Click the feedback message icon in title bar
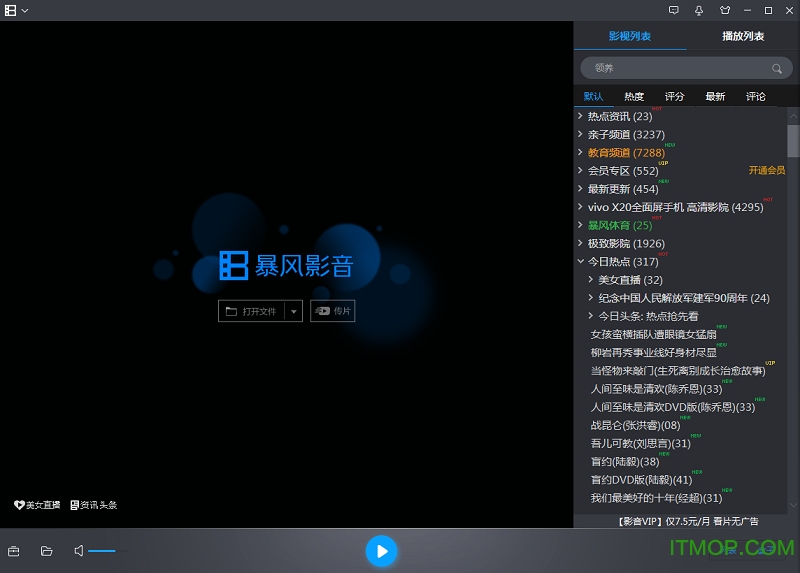 (673, 10)
